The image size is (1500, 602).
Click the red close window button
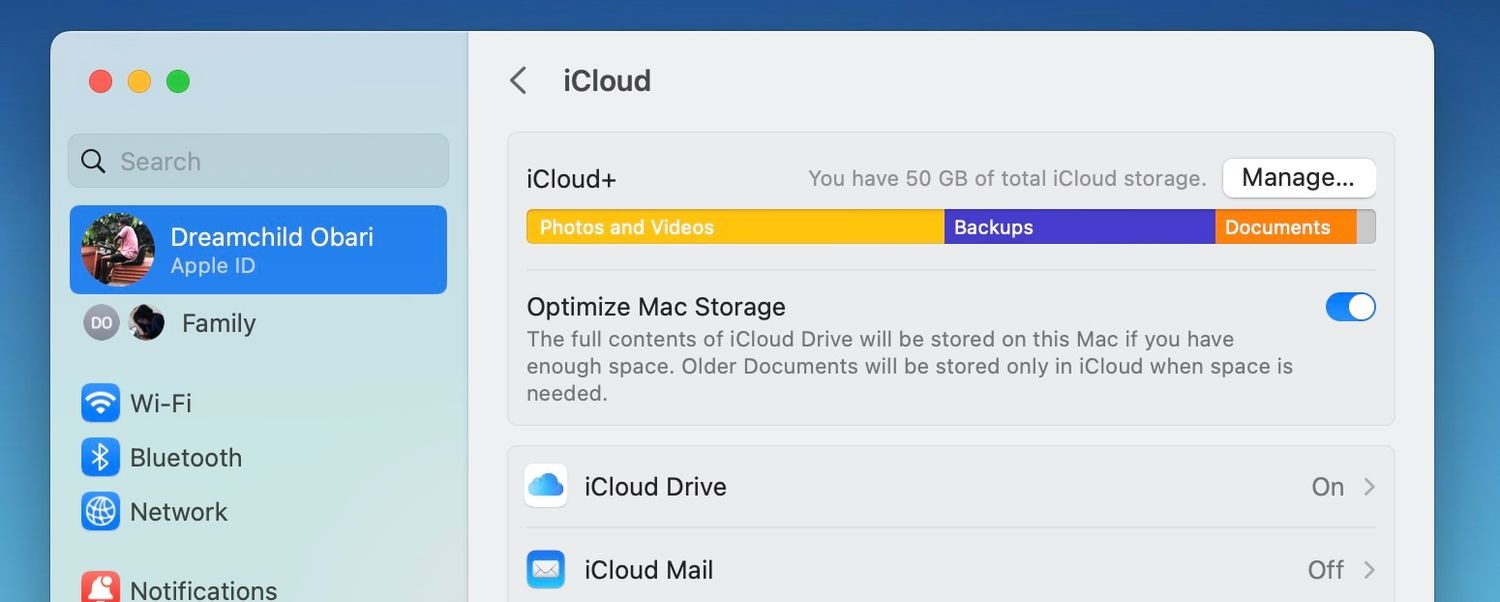point(101,81)
